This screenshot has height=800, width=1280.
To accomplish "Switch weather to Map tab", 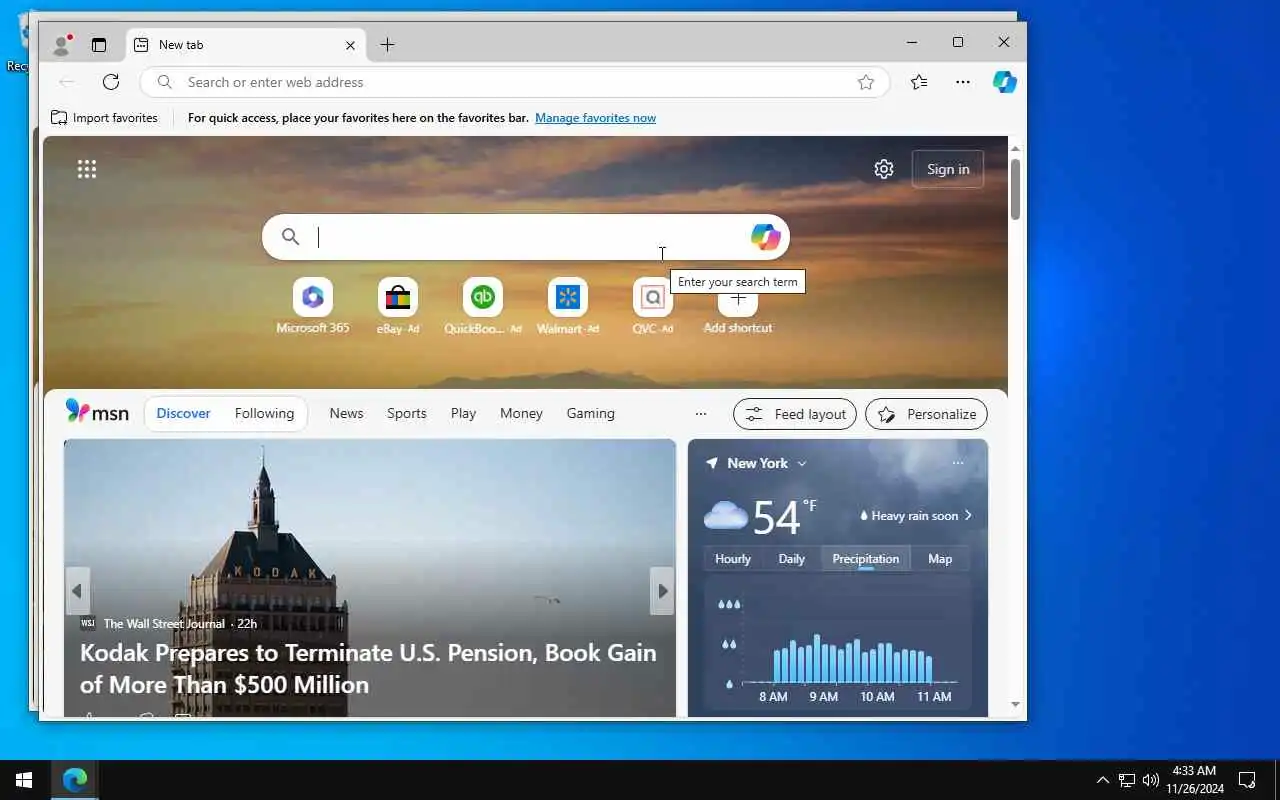I will (940, 559).
